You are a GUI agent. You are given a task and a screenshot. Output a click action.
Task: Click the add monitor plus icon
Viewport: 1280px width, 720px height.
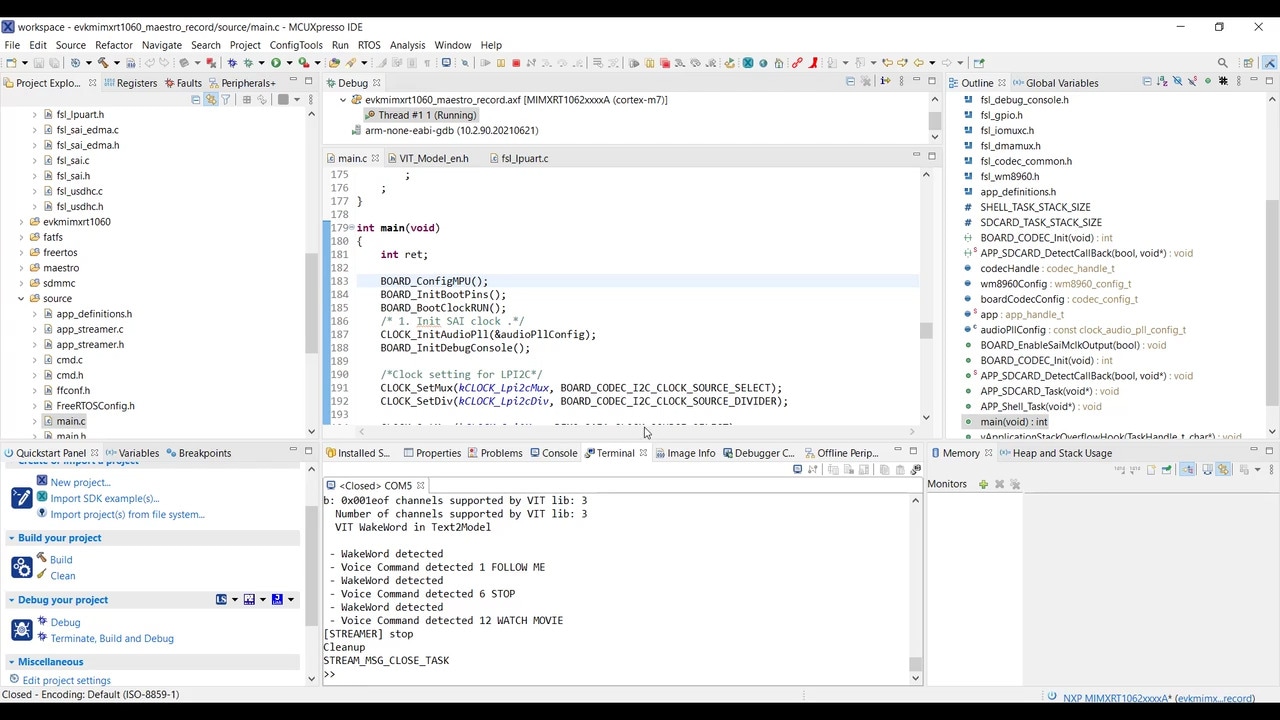click(x=983, y=484)
